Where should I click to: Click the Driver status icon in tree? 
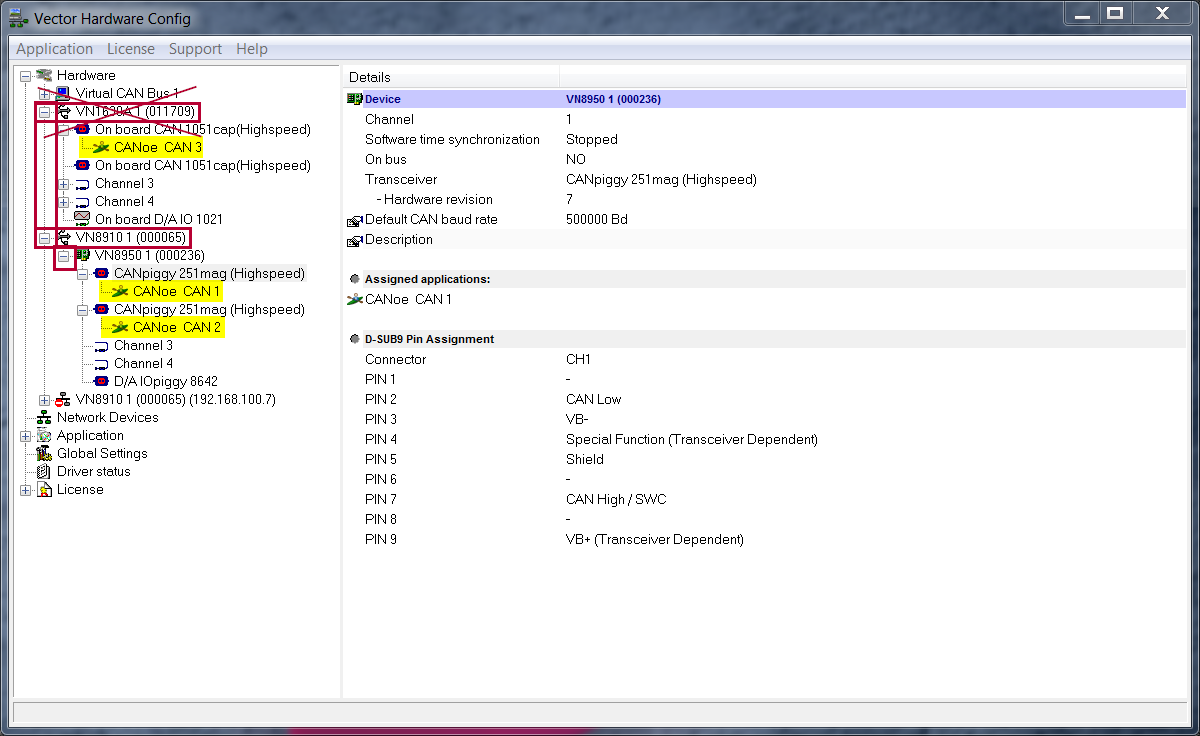43,472
